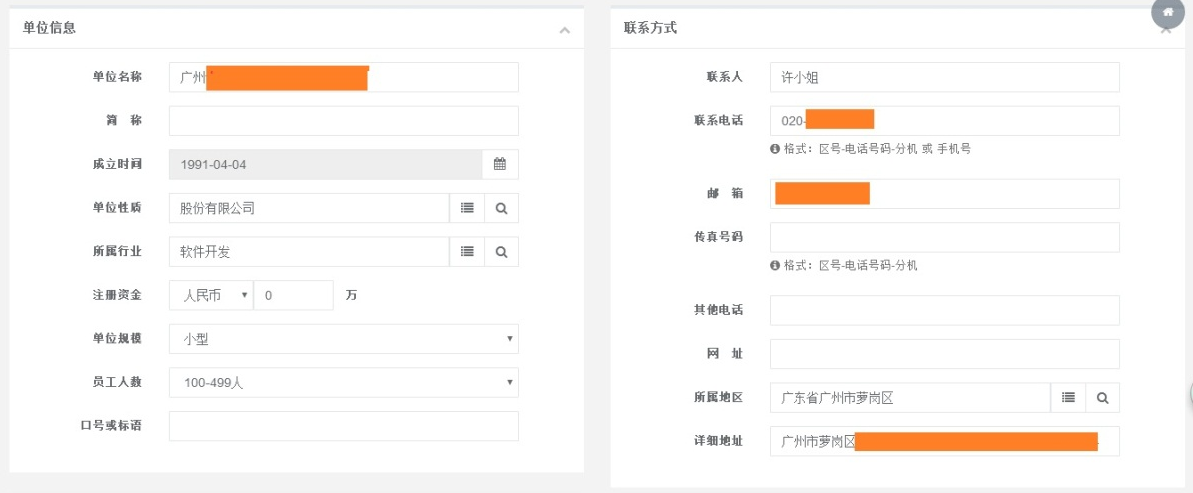Screen dimensions: 1193x493
Task: Open the list icon beside 所属地区
Action: 1067,398
